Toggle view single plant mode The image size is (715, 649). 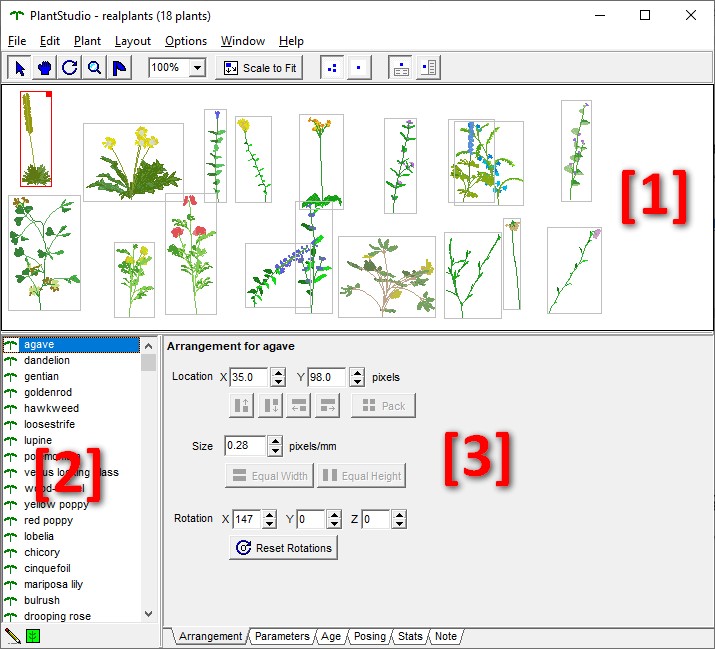(359, 68)
